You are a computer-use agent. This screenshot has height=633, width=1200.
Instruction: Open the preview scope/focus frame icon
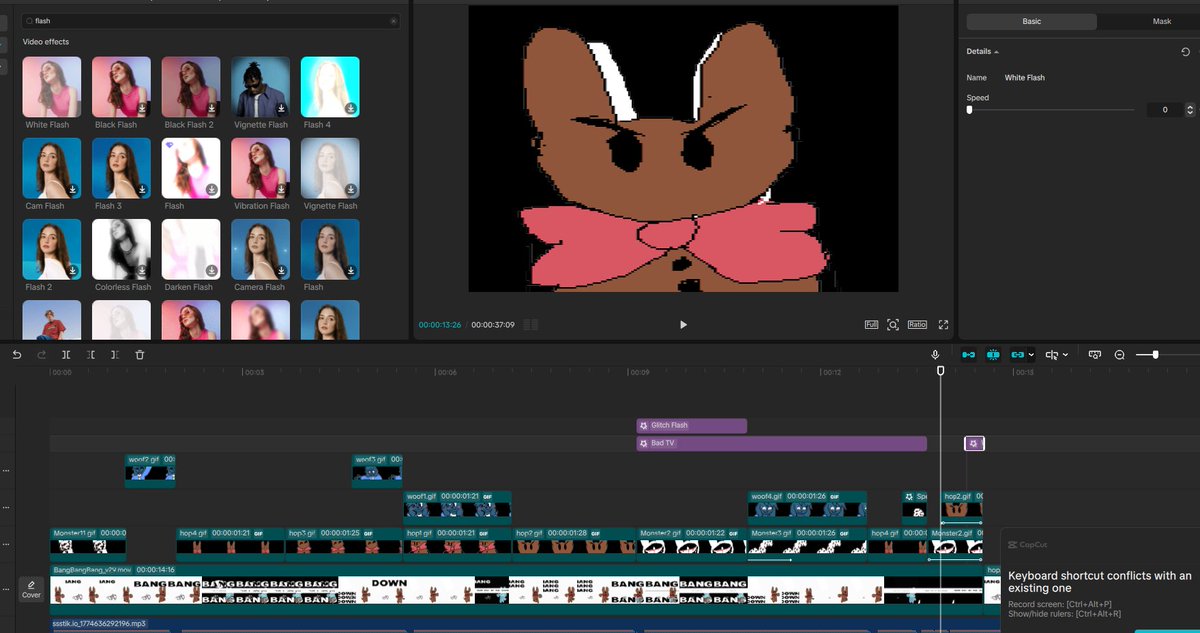(893, 325)
